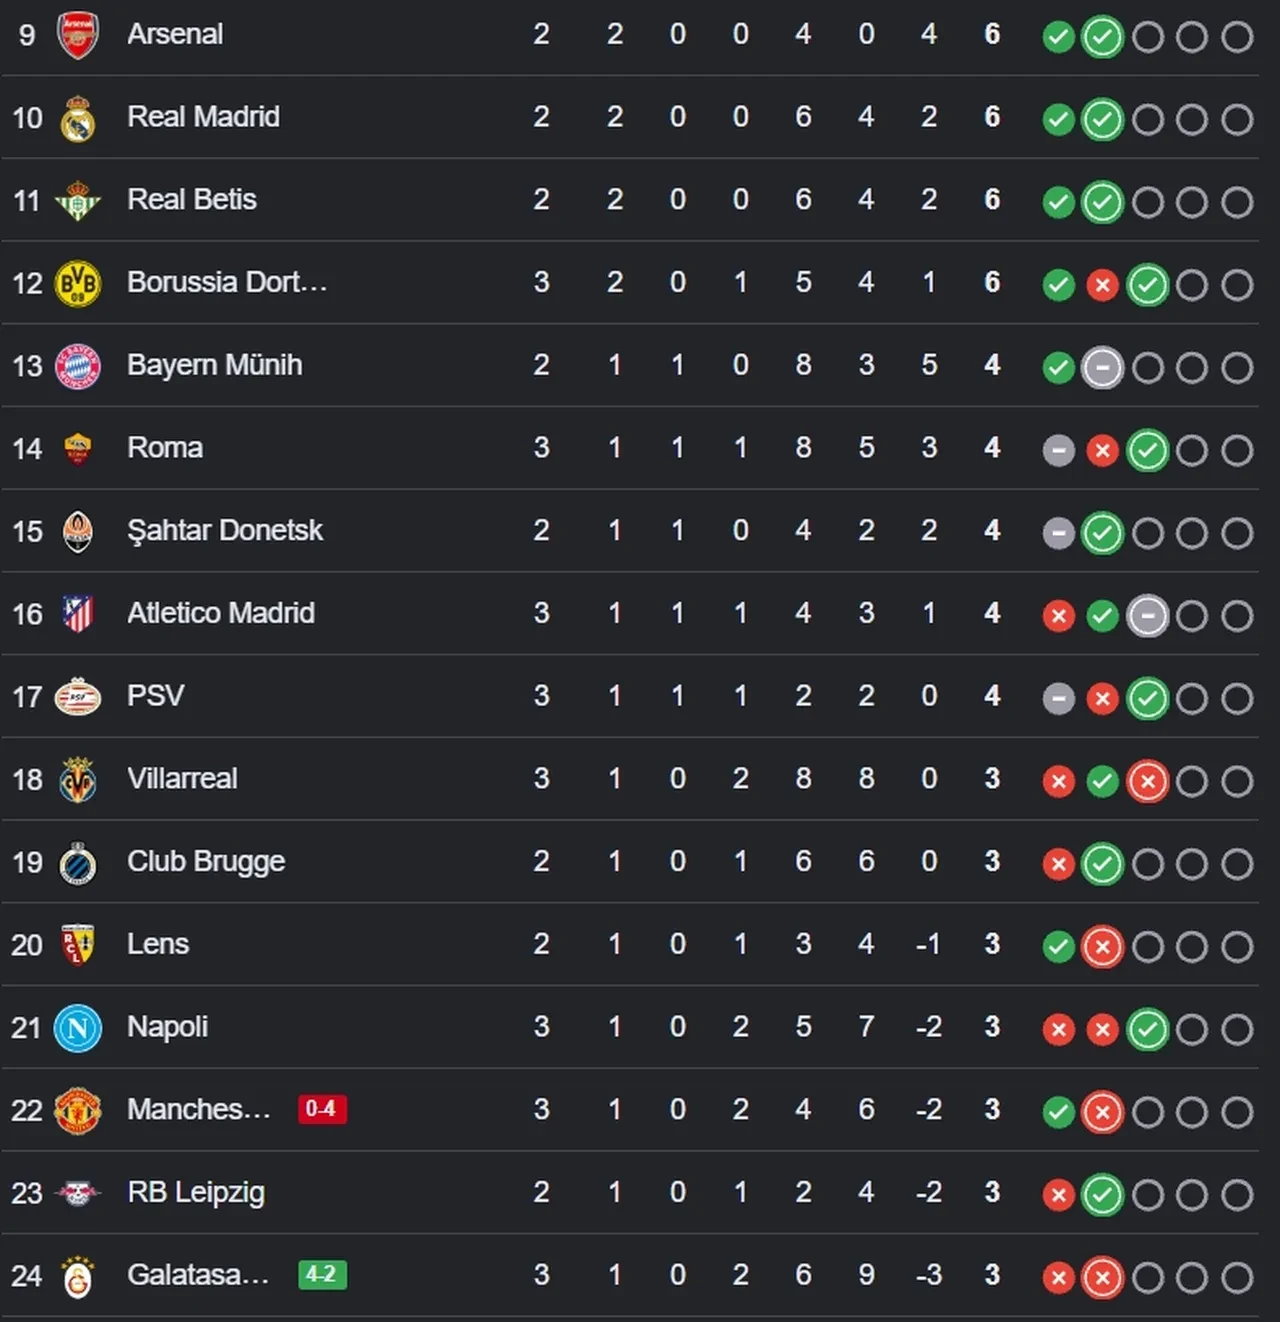
Task: Click PSV's highlighted latest win indicator
Action: point(1147,698)
